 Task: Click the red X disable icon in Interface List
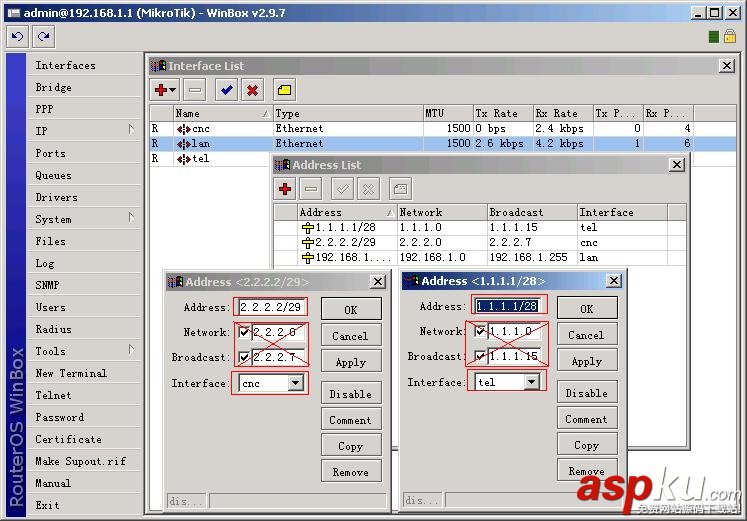point(252,90)
